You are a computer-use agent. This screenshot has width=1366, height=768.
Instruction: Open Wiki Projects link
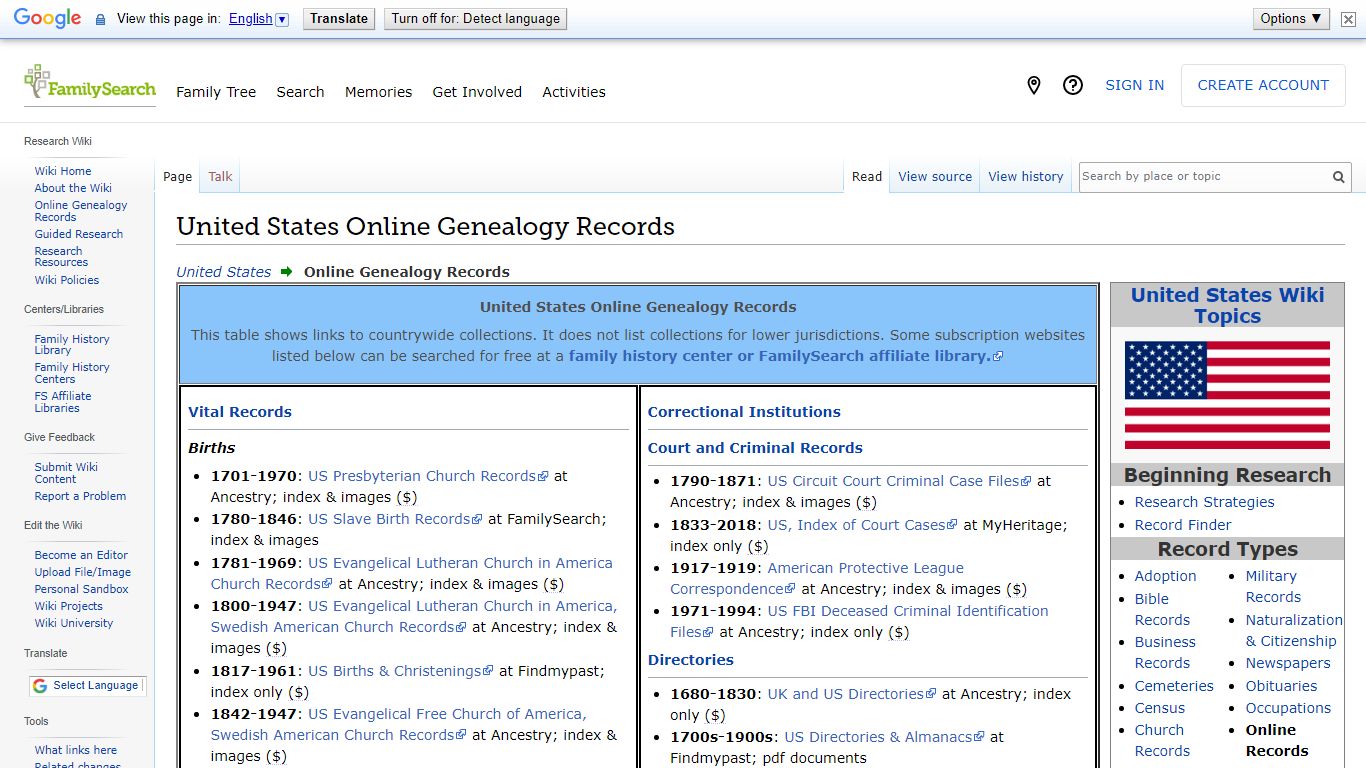click(69, 606)
